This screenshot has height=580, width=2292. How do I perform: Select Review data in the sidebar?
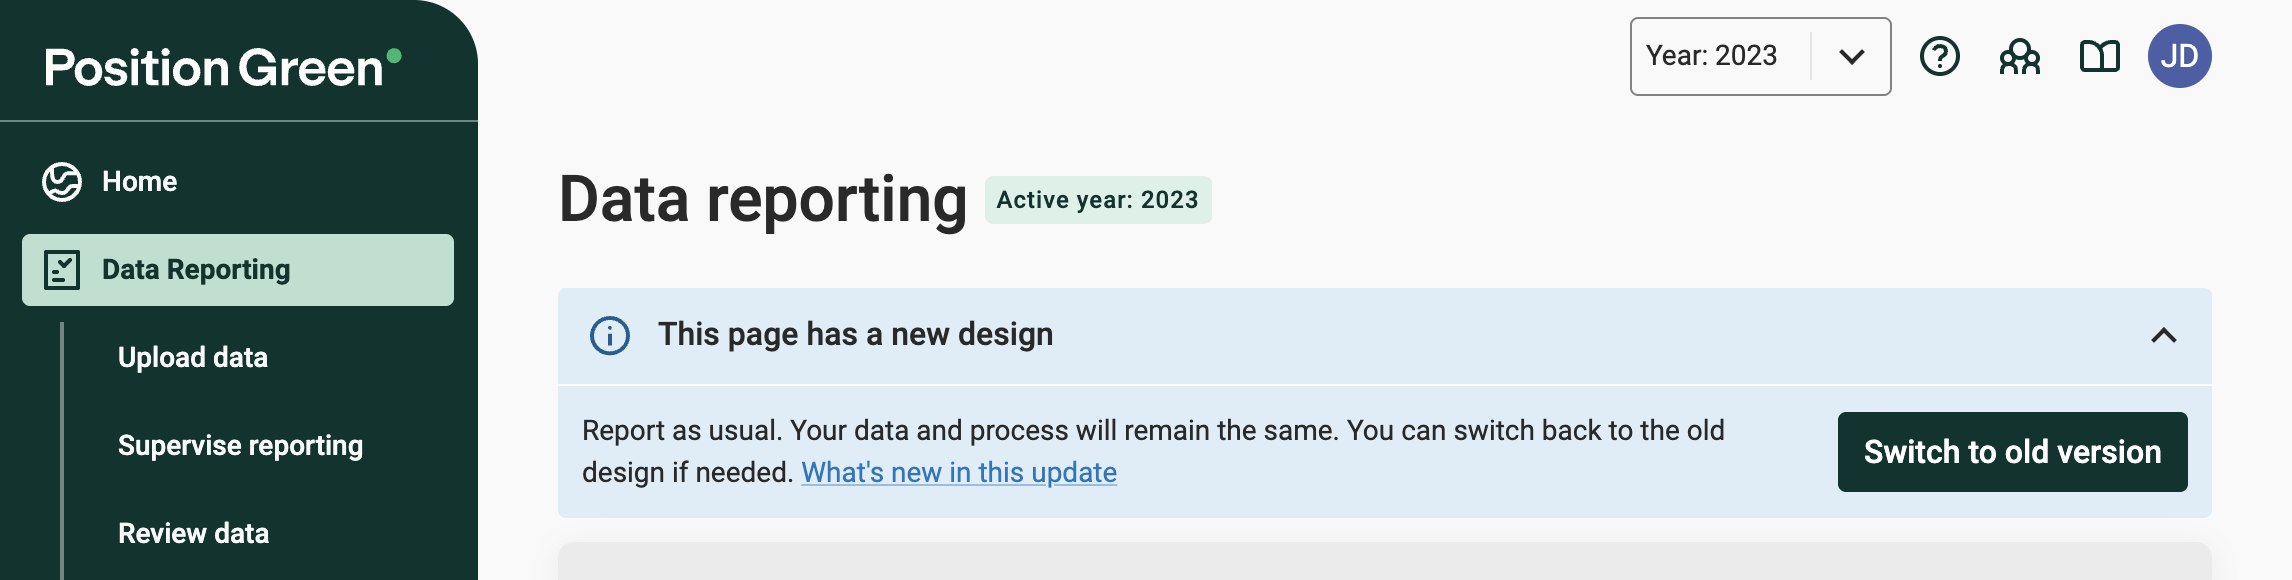pos(193,534)
